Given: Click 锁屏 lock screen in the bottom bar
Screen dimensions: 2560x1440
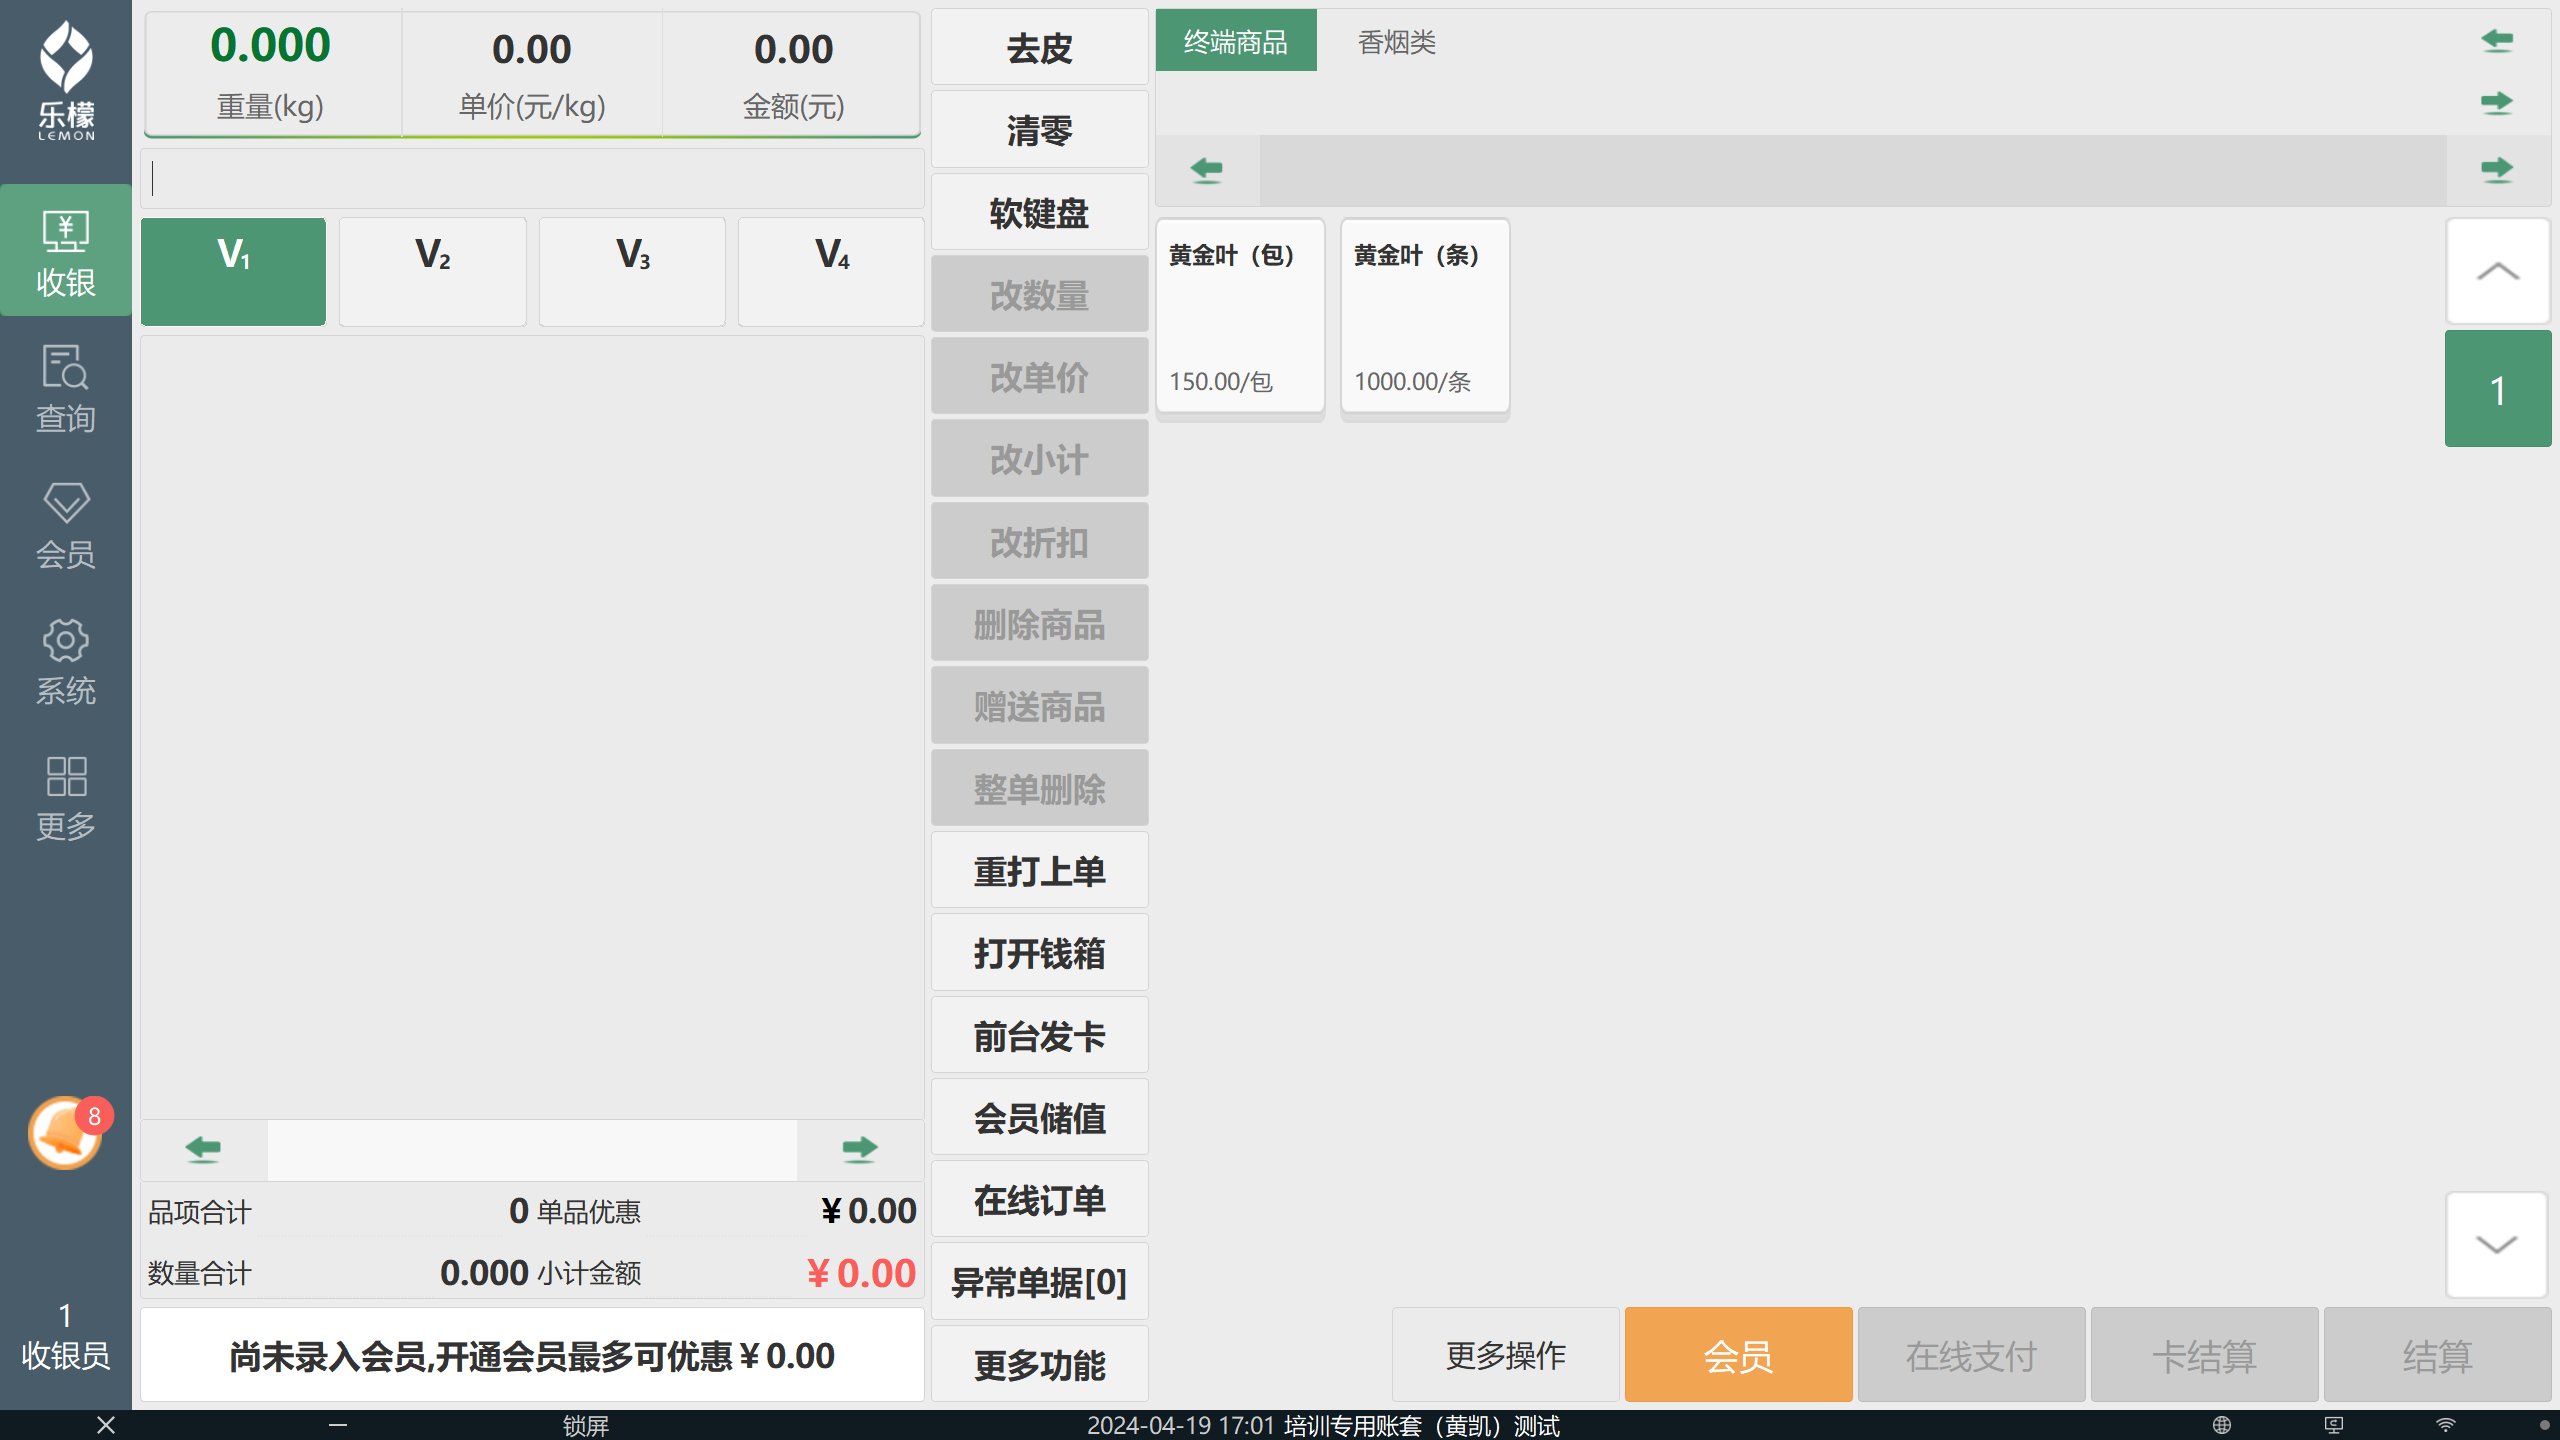Looking at the screenshot, I should (586, 1425).
